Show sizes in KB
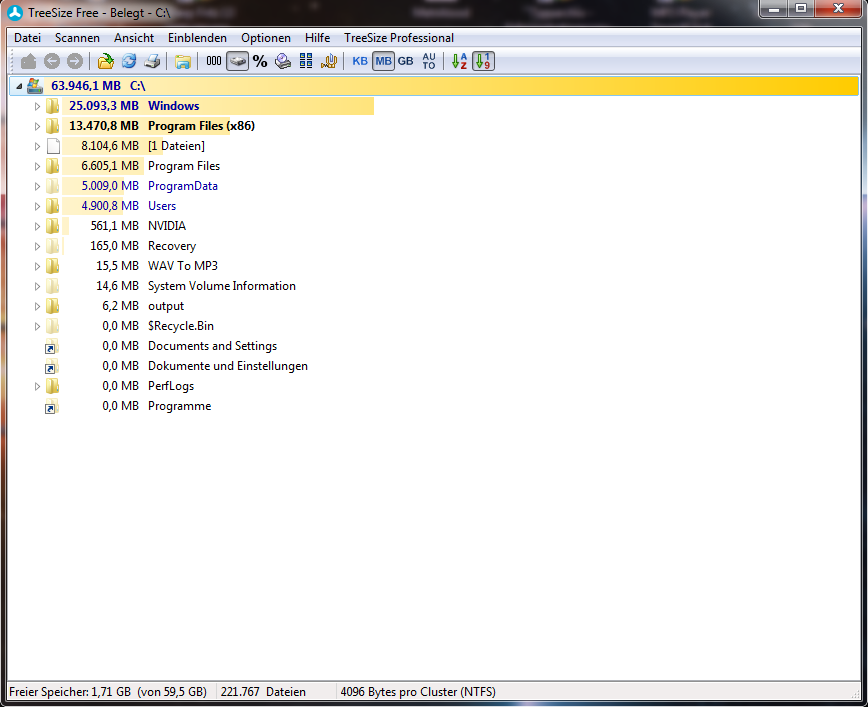 [x=360, y=61]
